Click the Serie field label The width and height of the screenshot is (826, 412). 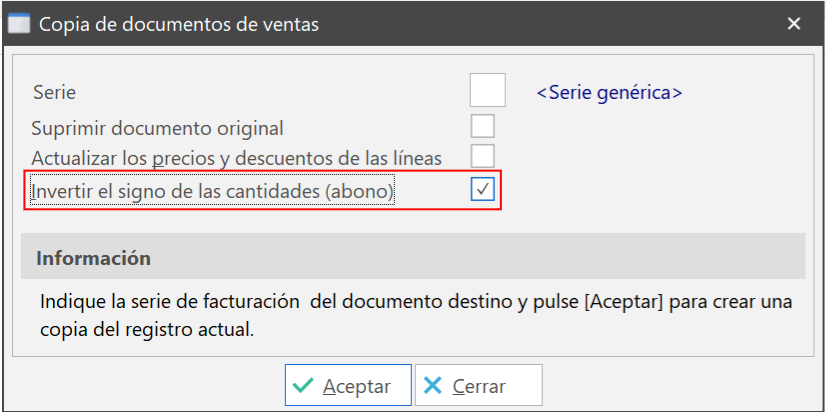(x=54, y=92)
